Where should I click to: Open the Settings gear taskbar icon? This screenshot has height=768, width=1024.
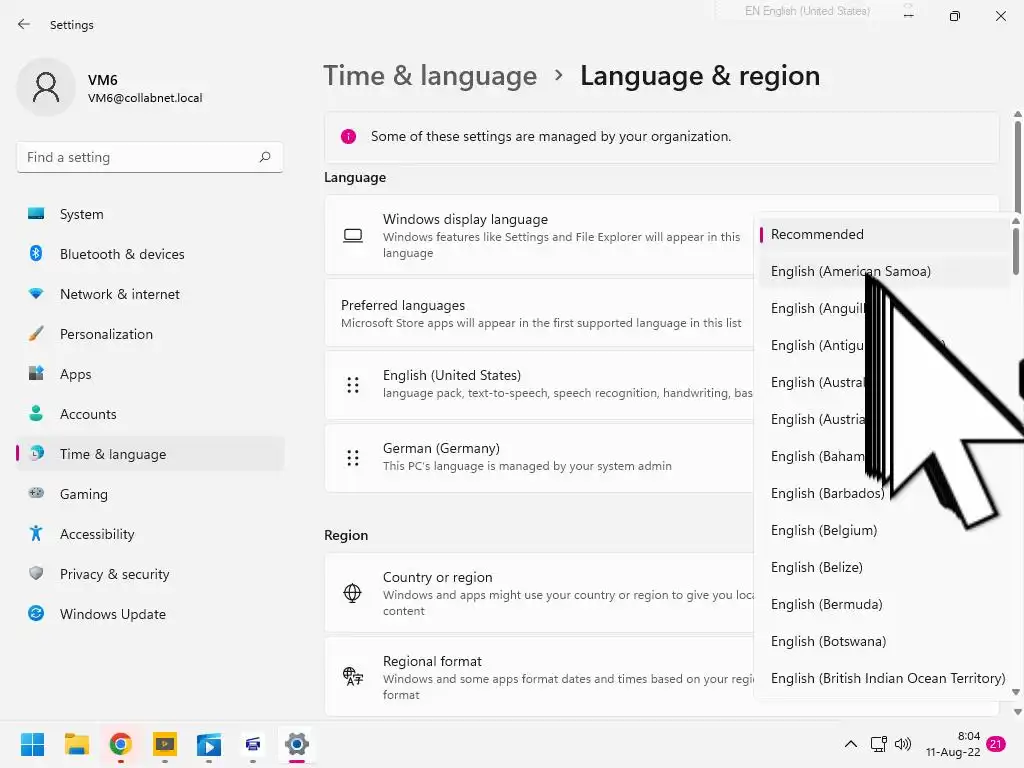296,744
